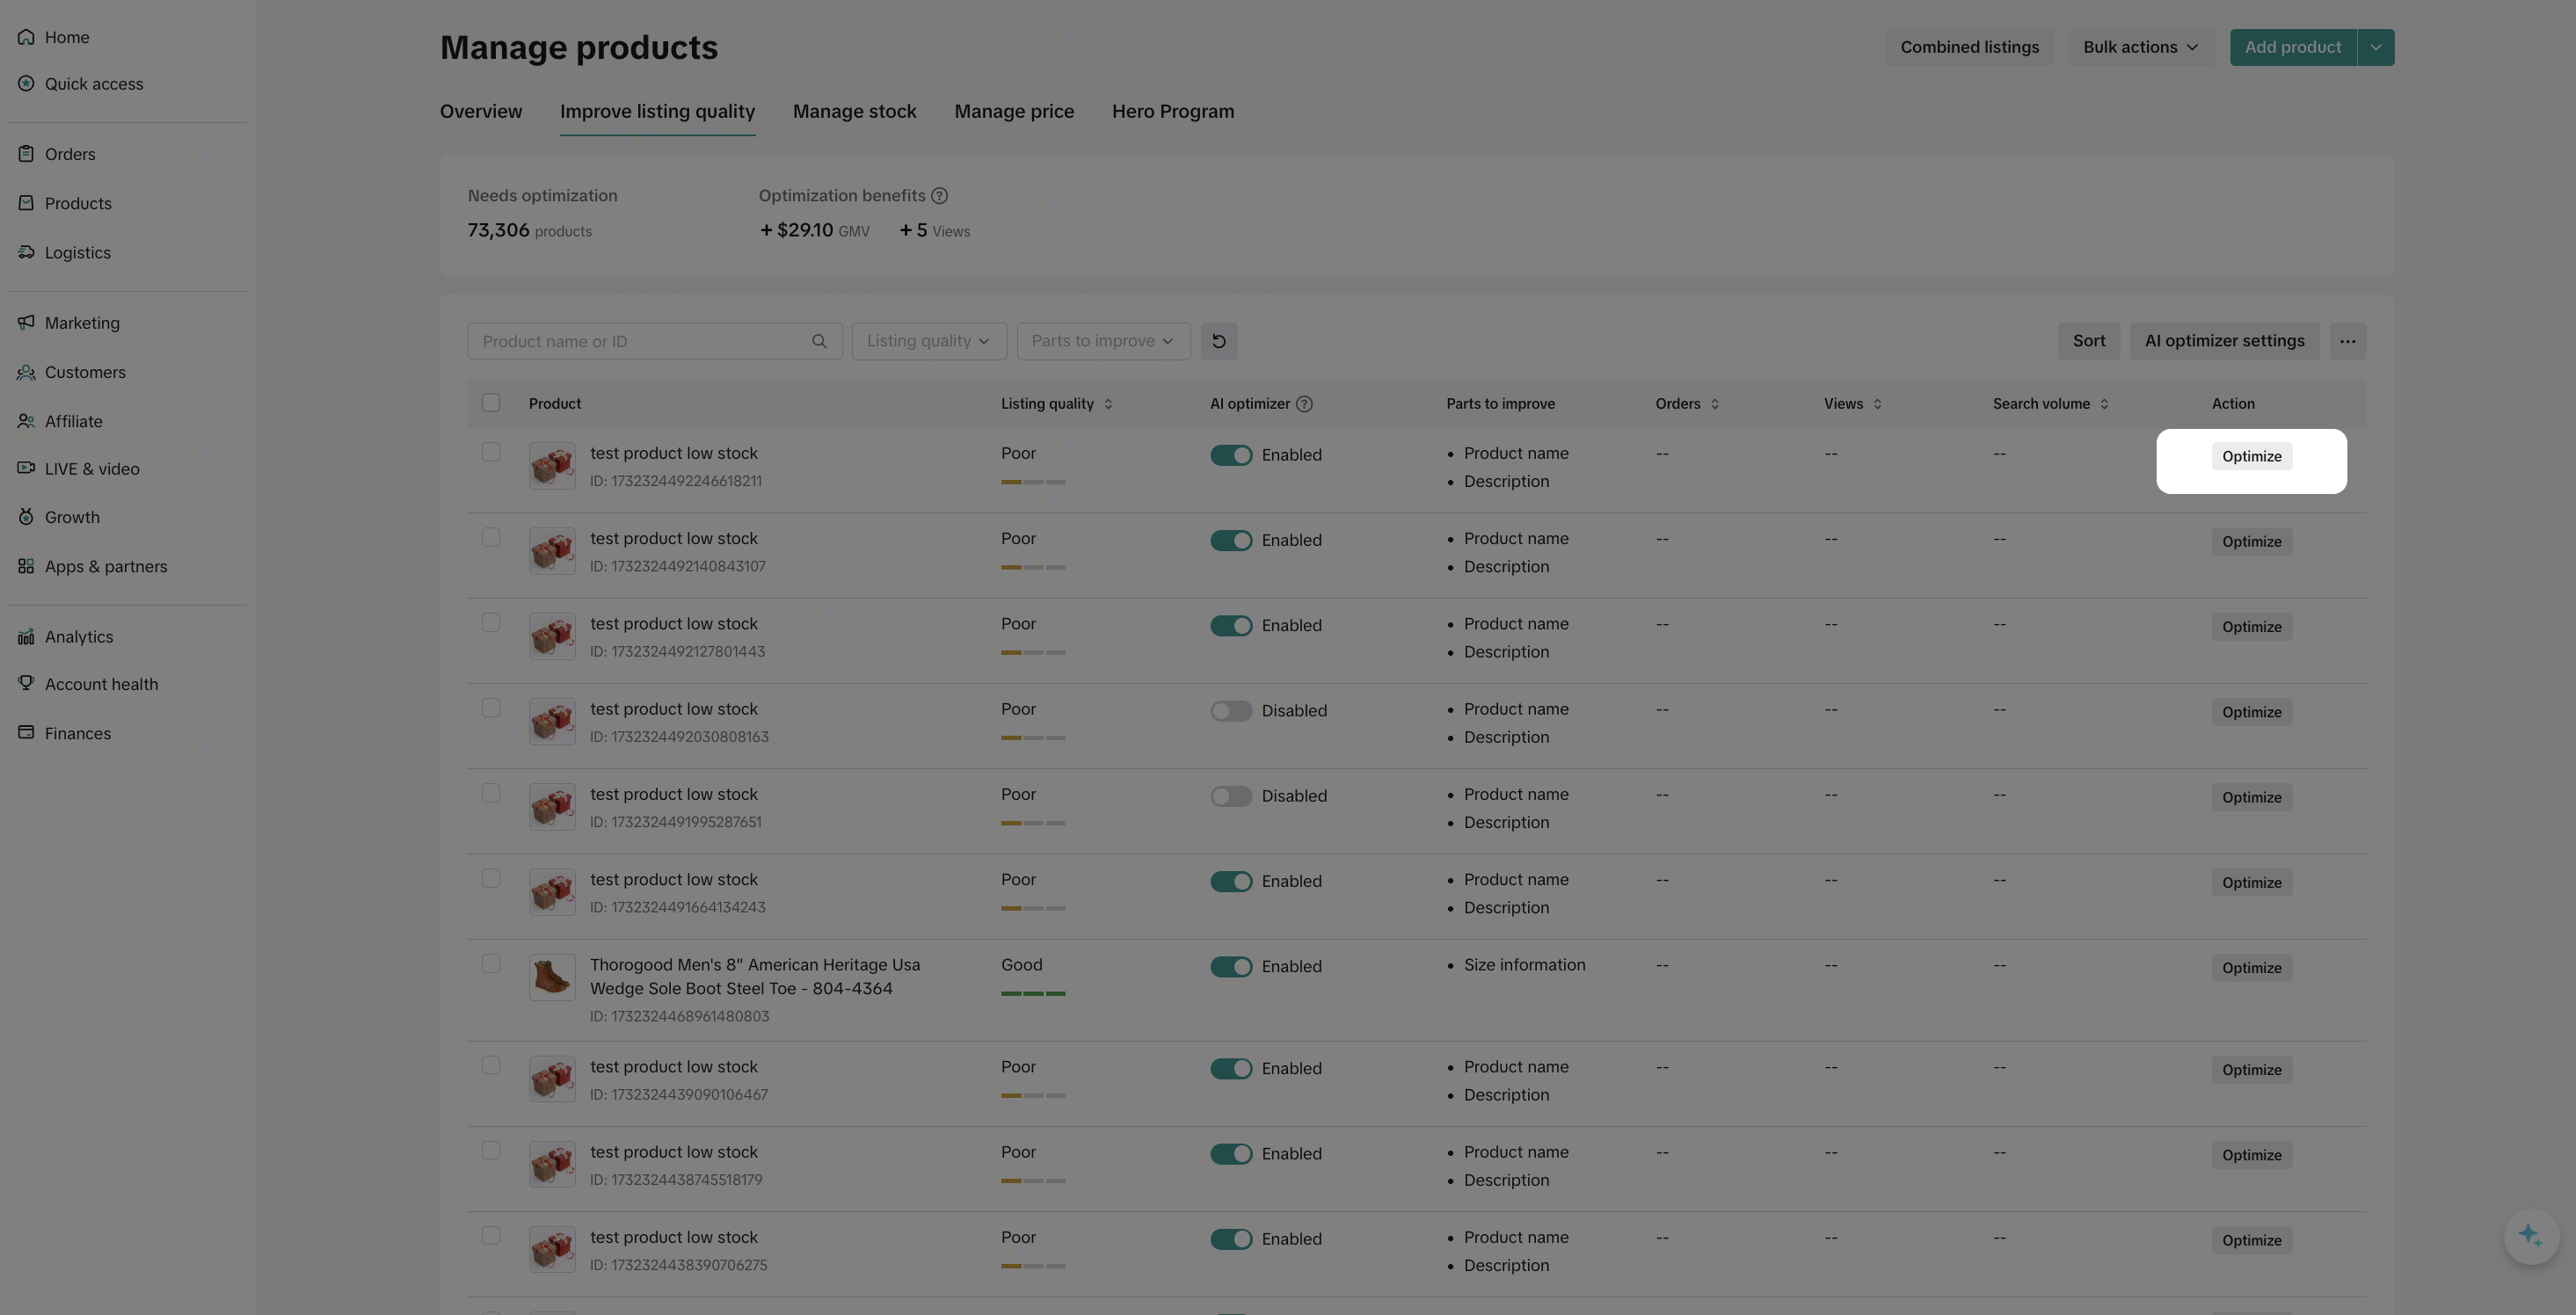Check the select-all checkbox in table header

[491, 403]
